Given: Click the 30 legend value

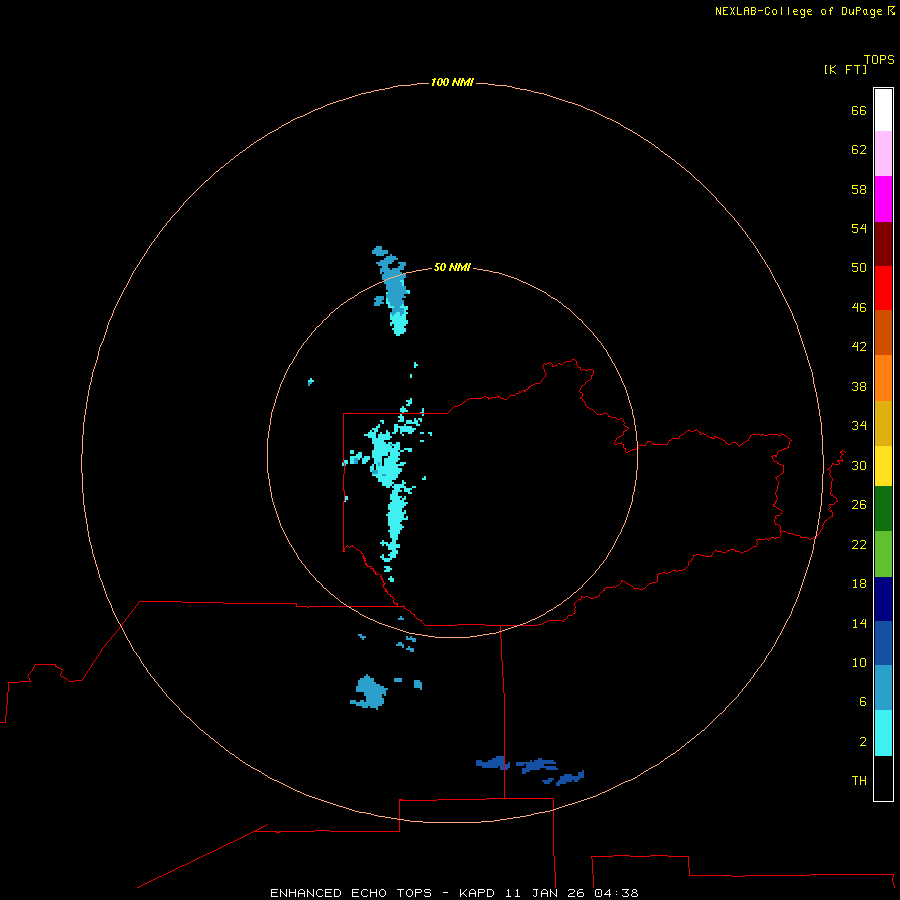Looking at the screenshot, I should [x=859, y=465].
